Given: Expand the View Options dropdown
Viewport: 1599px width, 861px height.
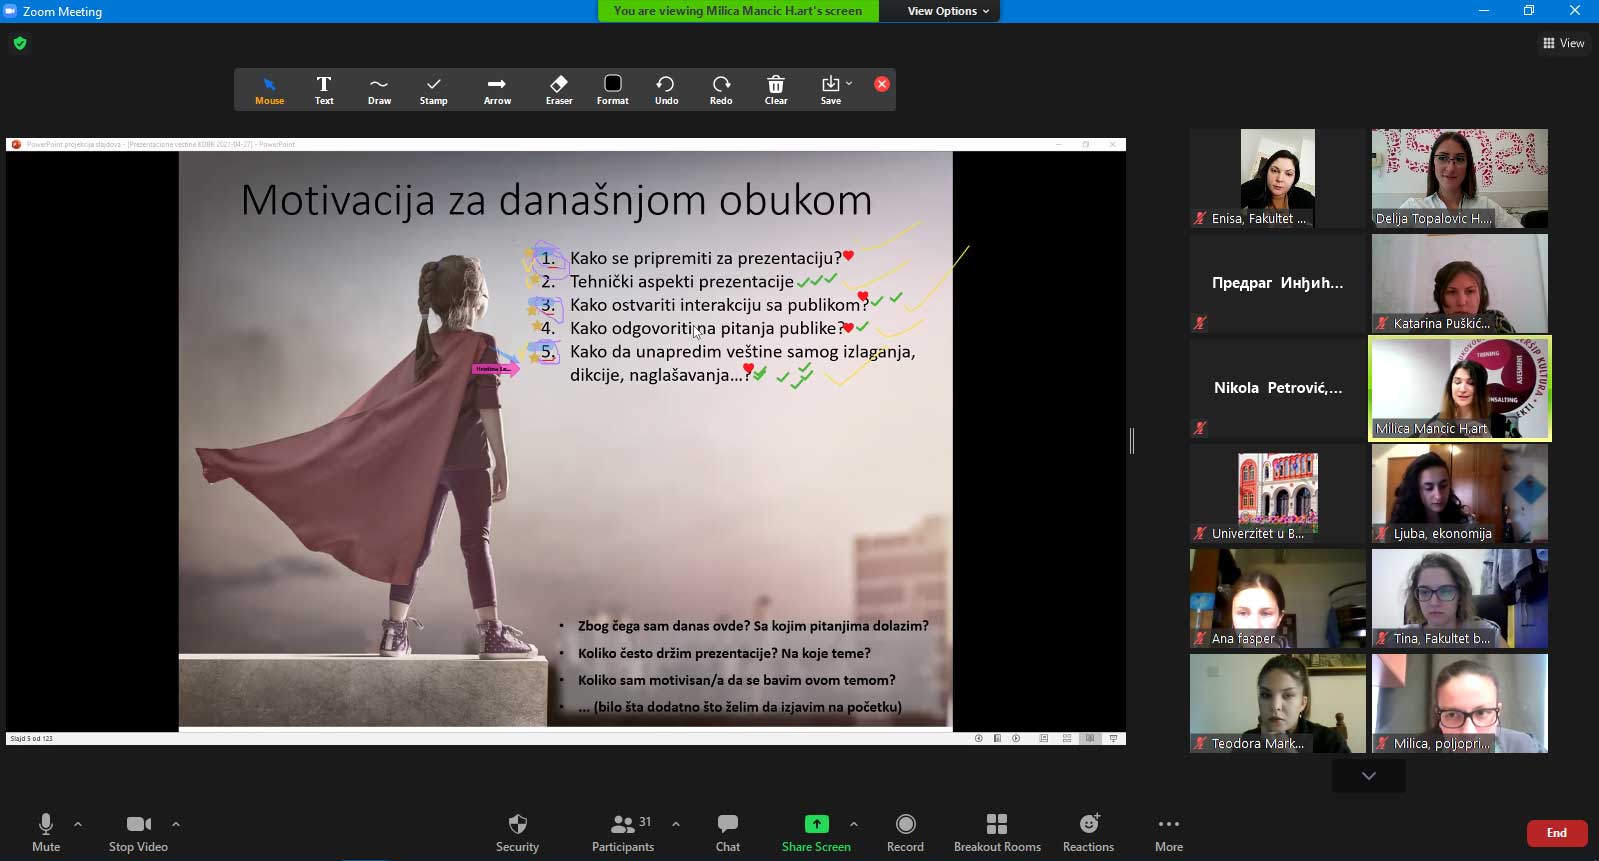Looking at the screenshot, I should pyautogui.click(x=948, y=11).
